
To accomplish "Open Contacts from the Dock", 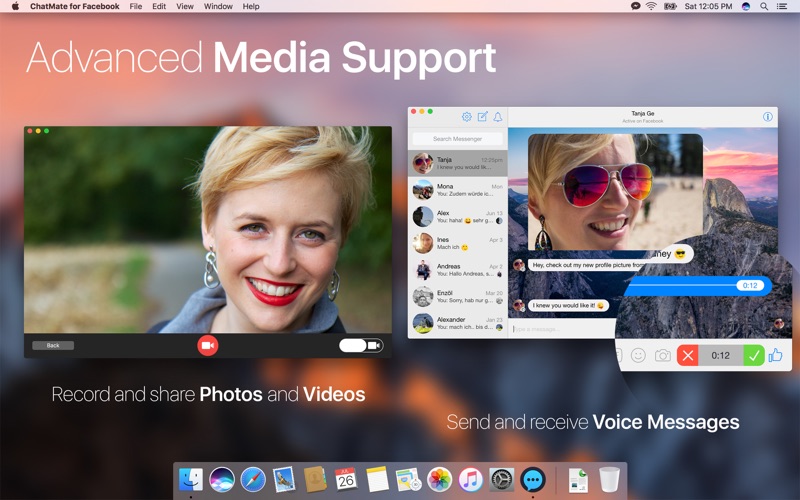I will [315, 480].
